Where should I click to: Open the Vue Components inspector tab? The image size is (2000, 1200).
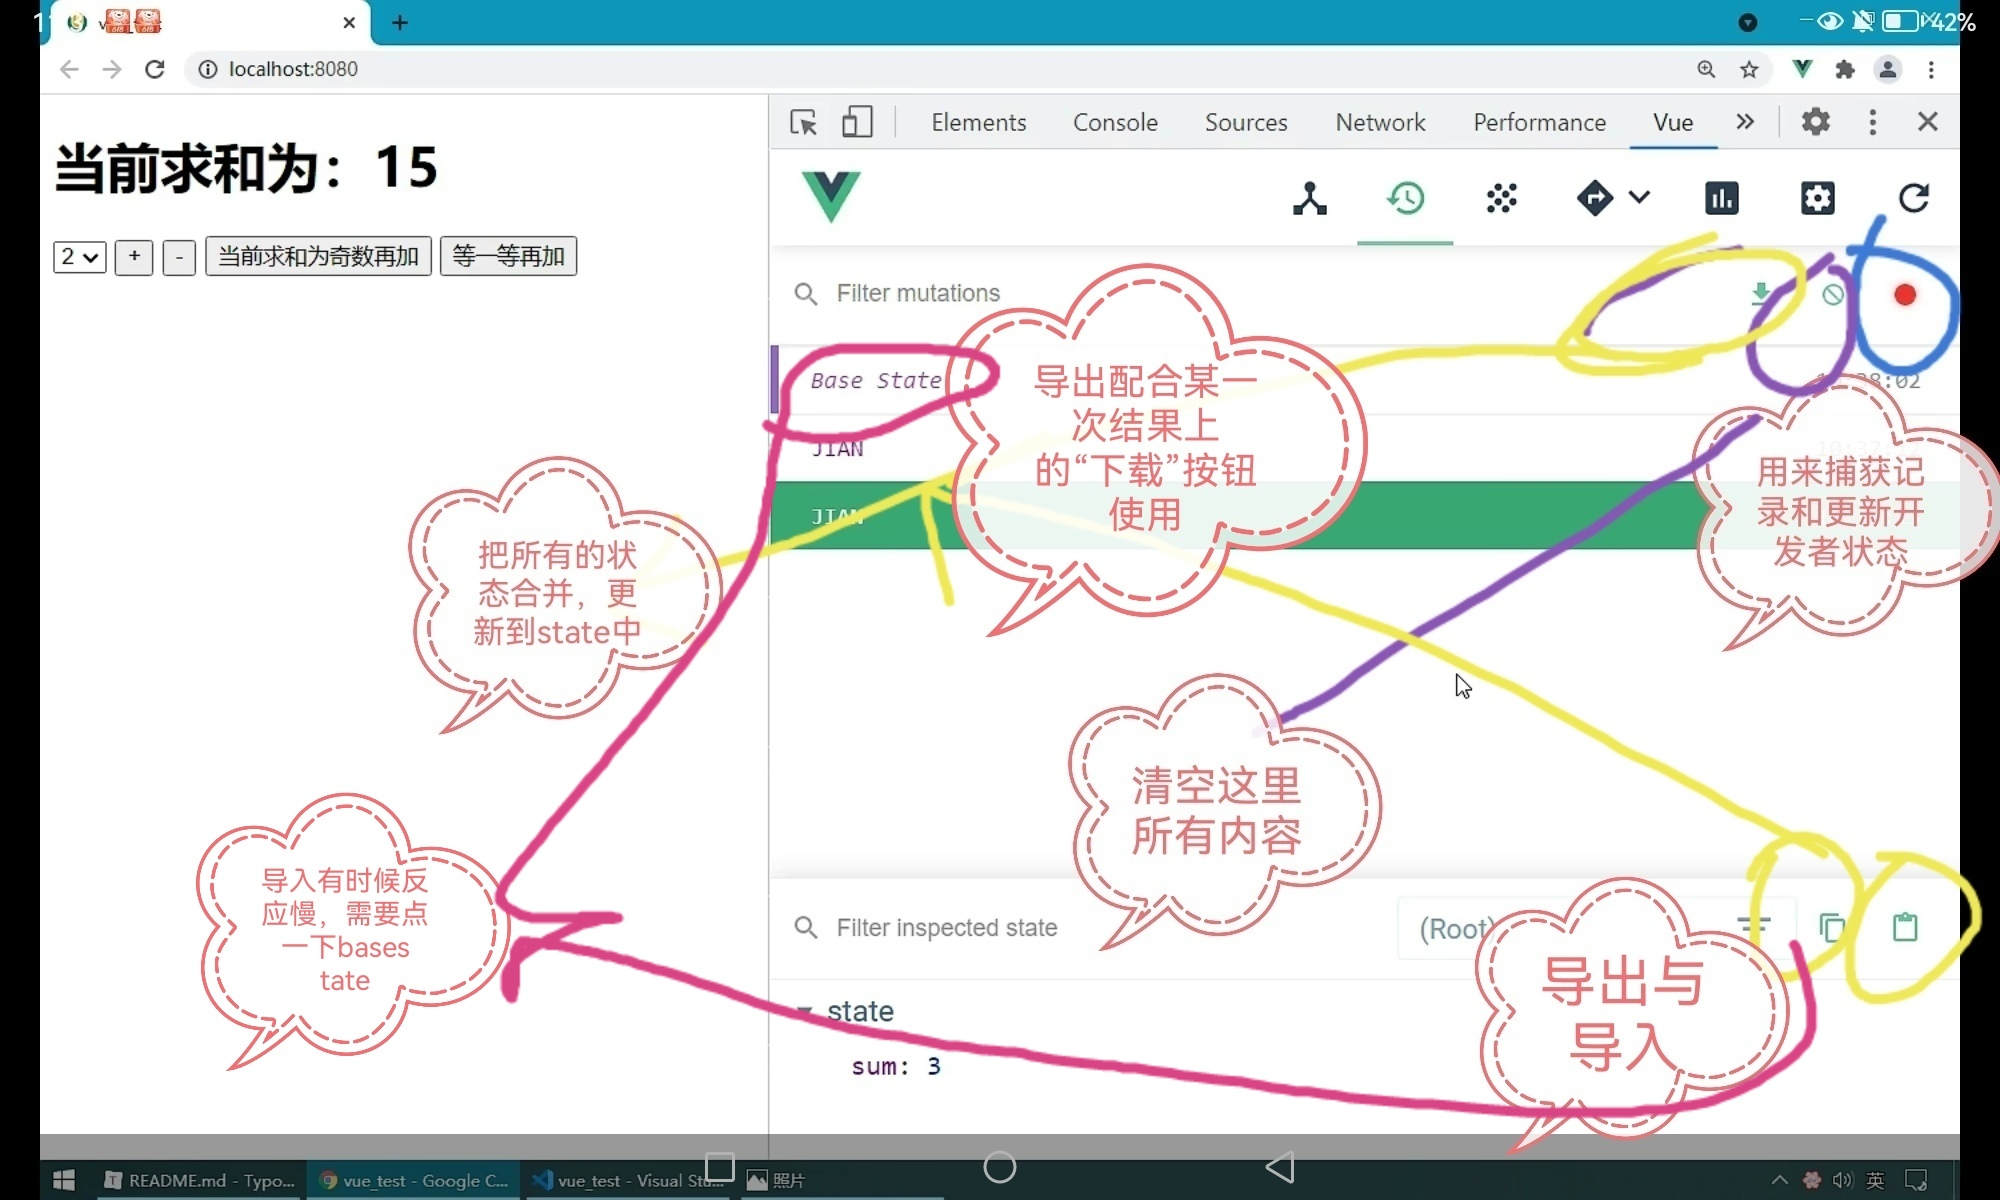pos(1309,198)
